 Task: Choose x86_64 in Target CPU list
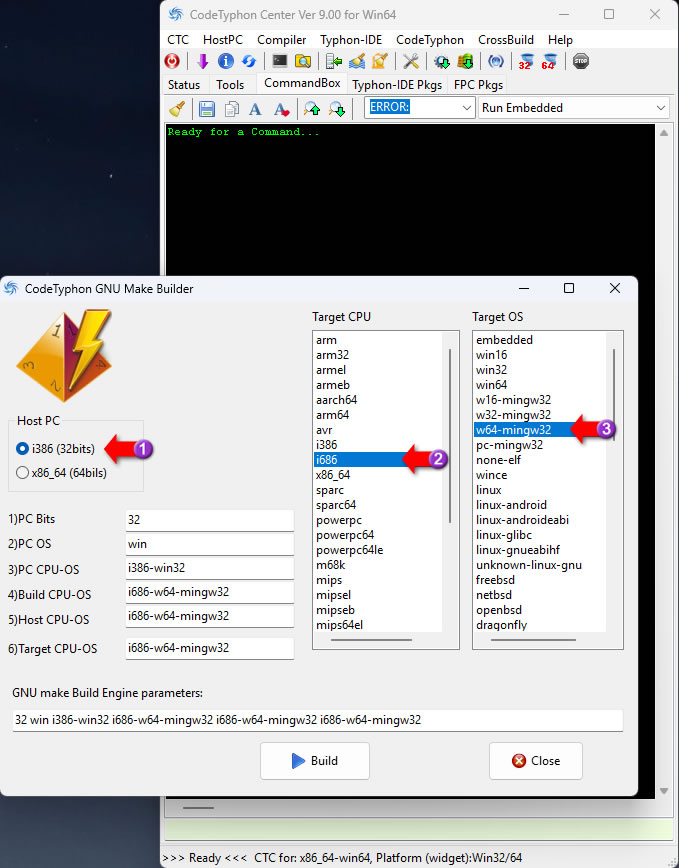[333, 475]
